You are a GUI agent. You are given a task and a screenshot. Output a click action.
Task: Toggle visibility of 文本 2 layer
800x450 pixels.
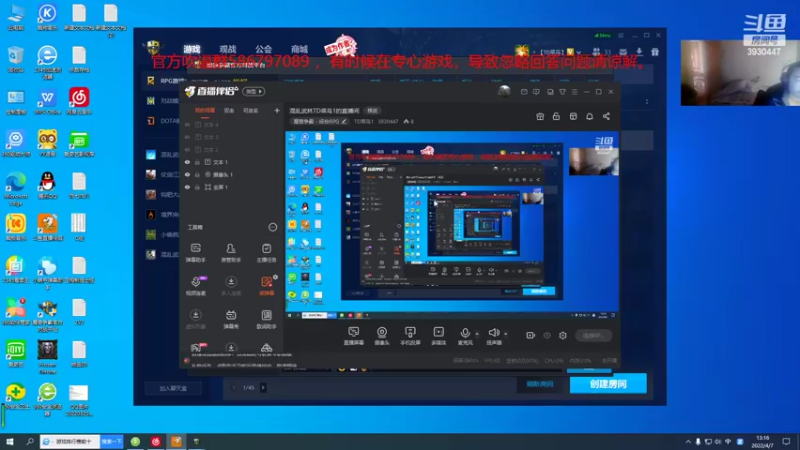tap(187, 149)
